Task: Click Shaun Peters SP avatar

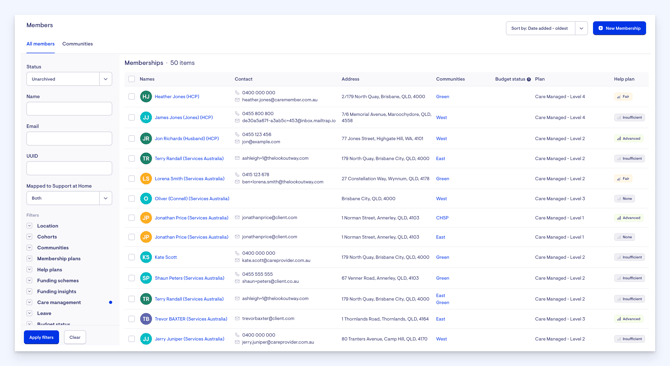Action: pyautogui.click(x=146, y=278)
